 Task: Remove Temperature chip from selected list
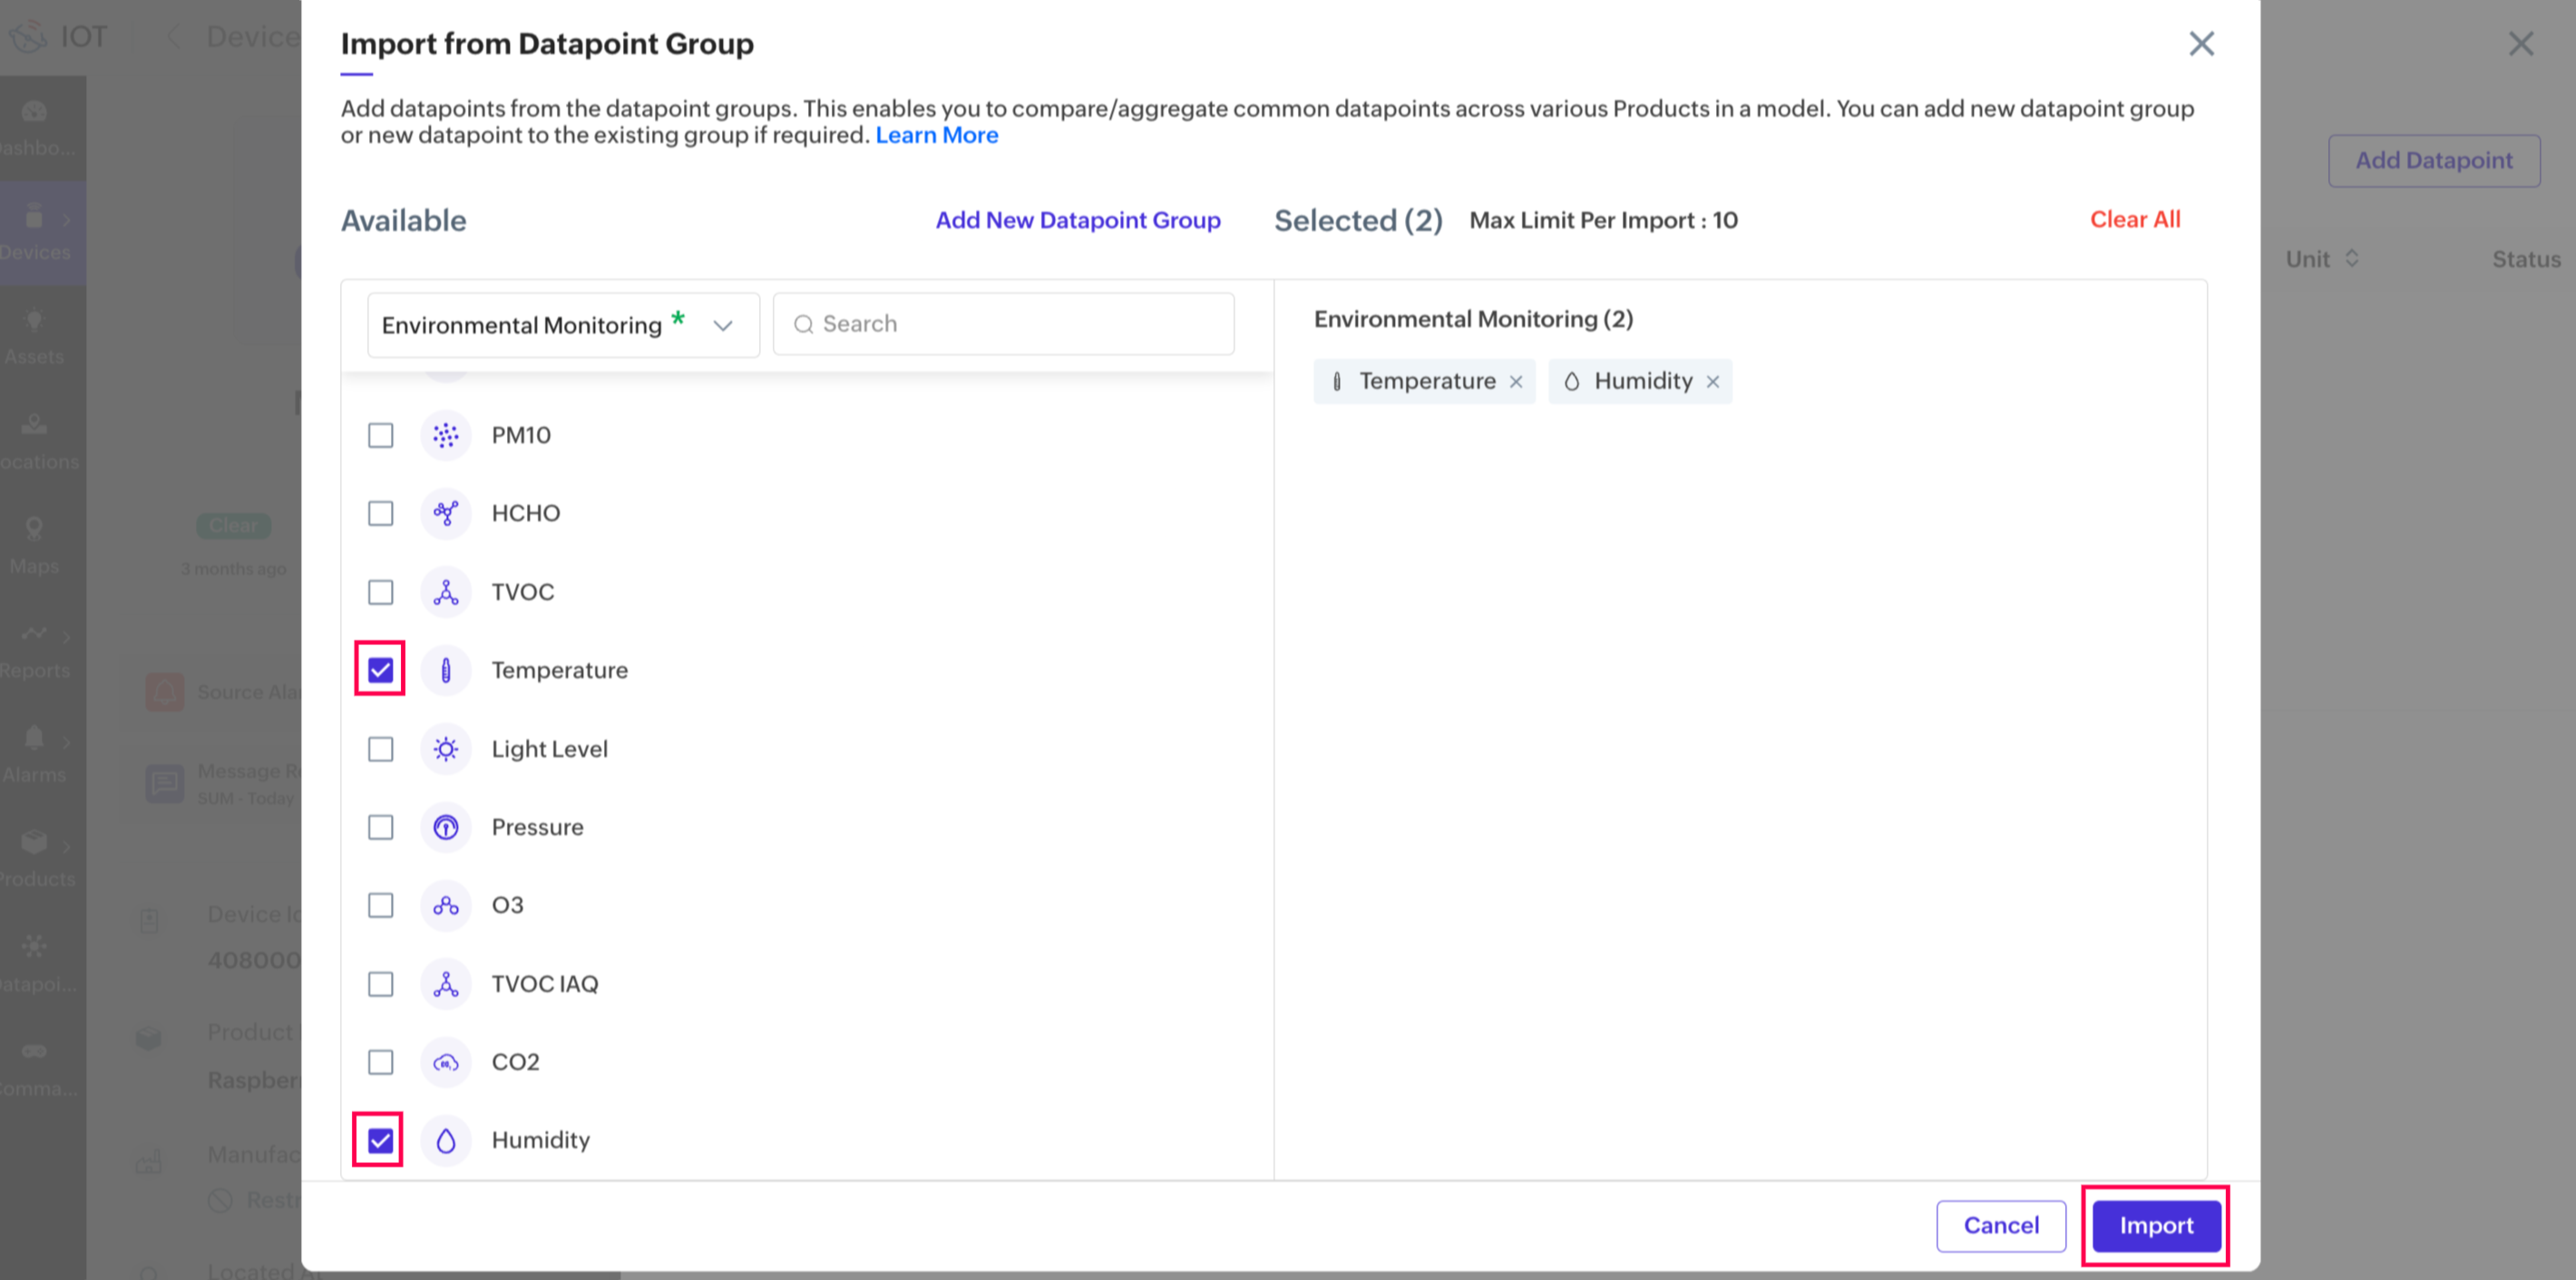(x=1516, y=382)
